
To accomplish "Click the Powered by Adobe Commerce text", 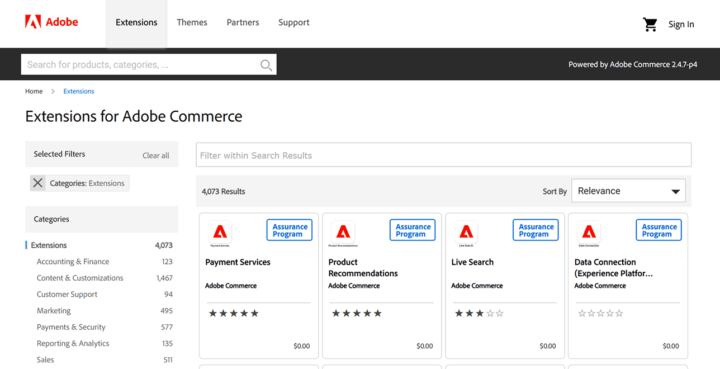I will pos(633,65).
